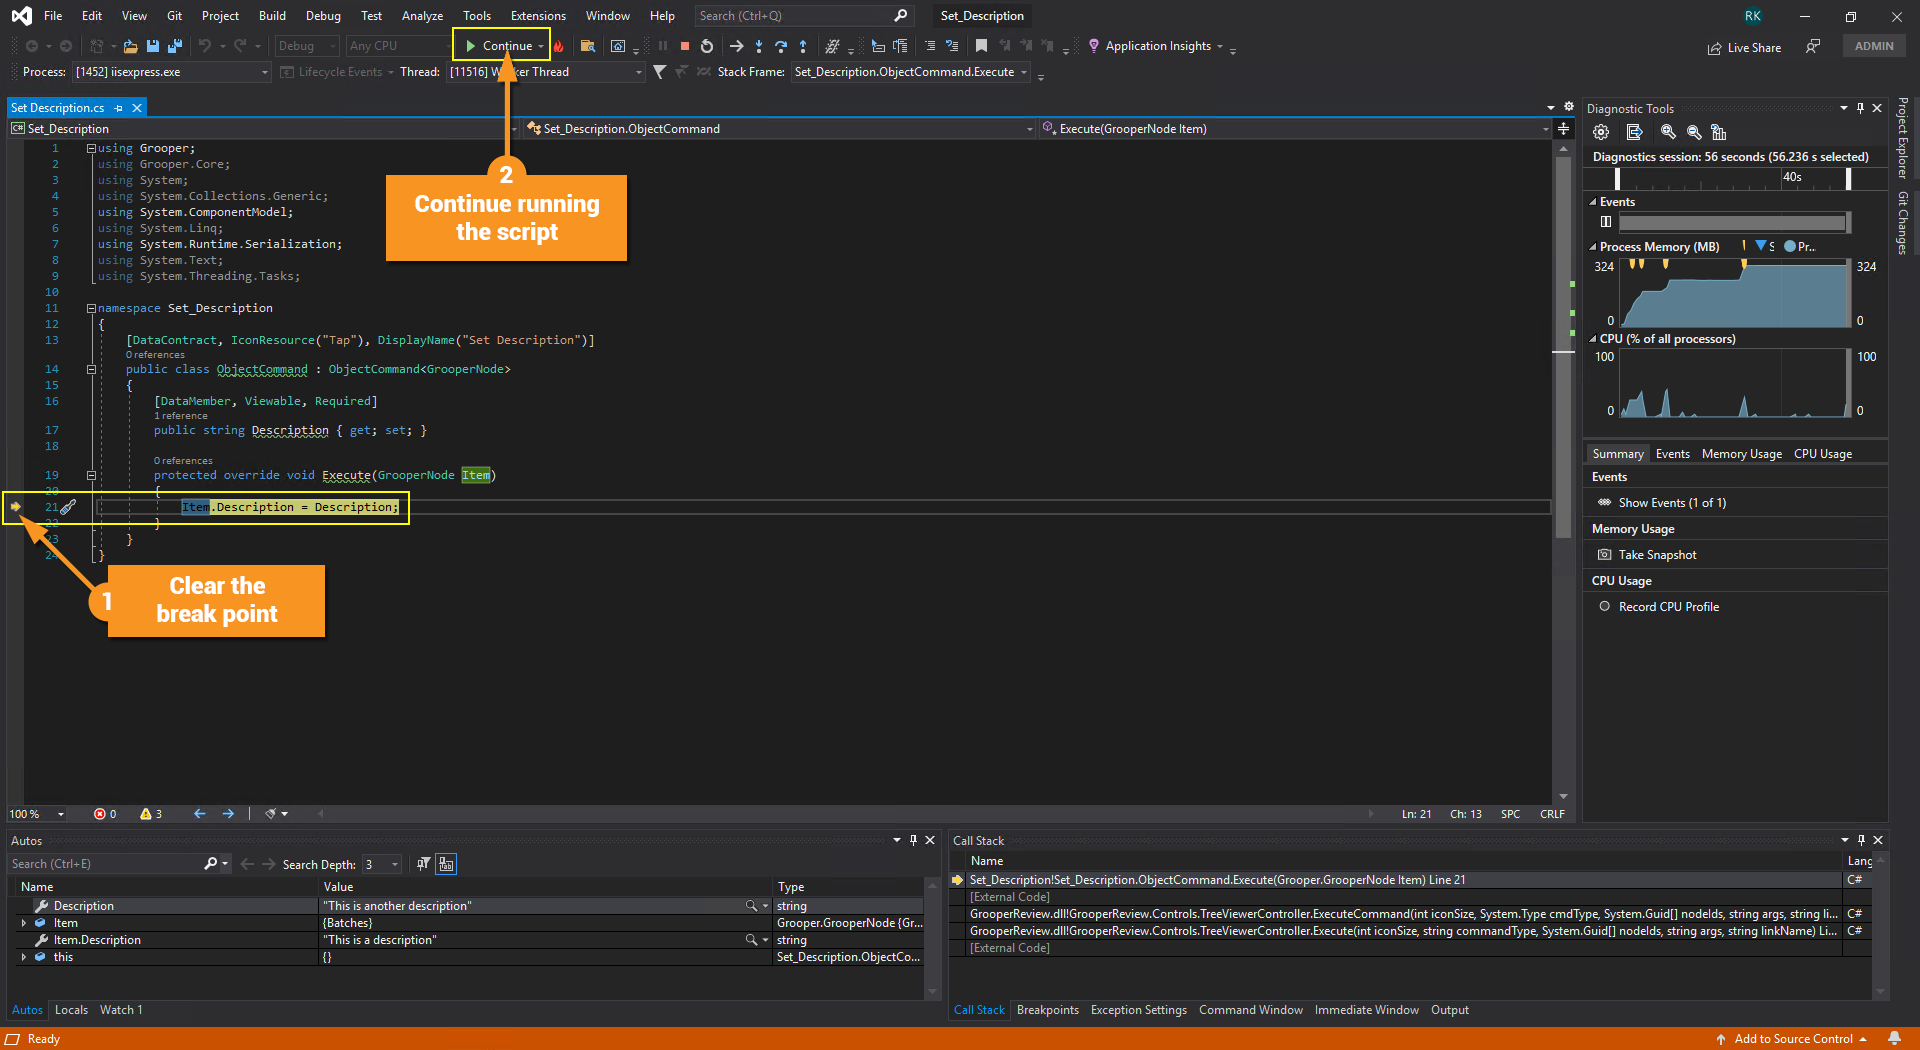
Task: Open Diagnostic Tools settings gear
Action: coord(1601,132)
